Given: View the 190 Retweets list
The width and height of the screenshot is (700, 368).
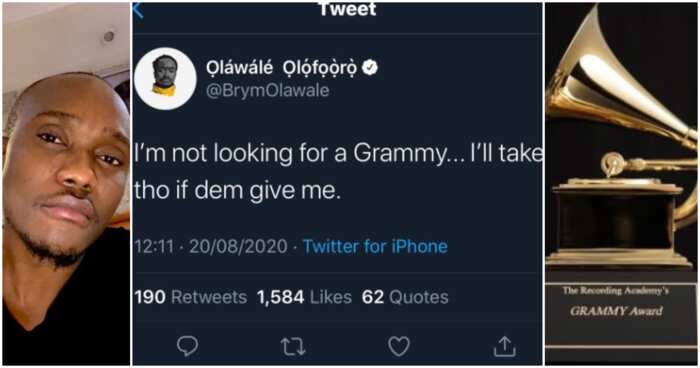Looking at the screenshot, I should [191, 297].
